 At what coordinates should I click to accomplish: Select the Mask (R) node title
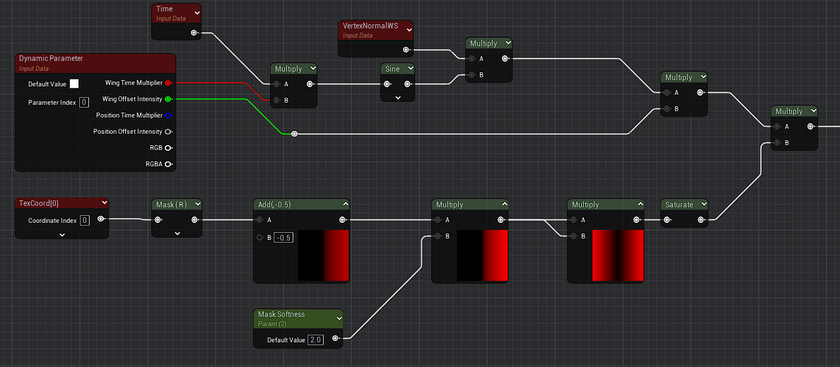tap(171, 205)
